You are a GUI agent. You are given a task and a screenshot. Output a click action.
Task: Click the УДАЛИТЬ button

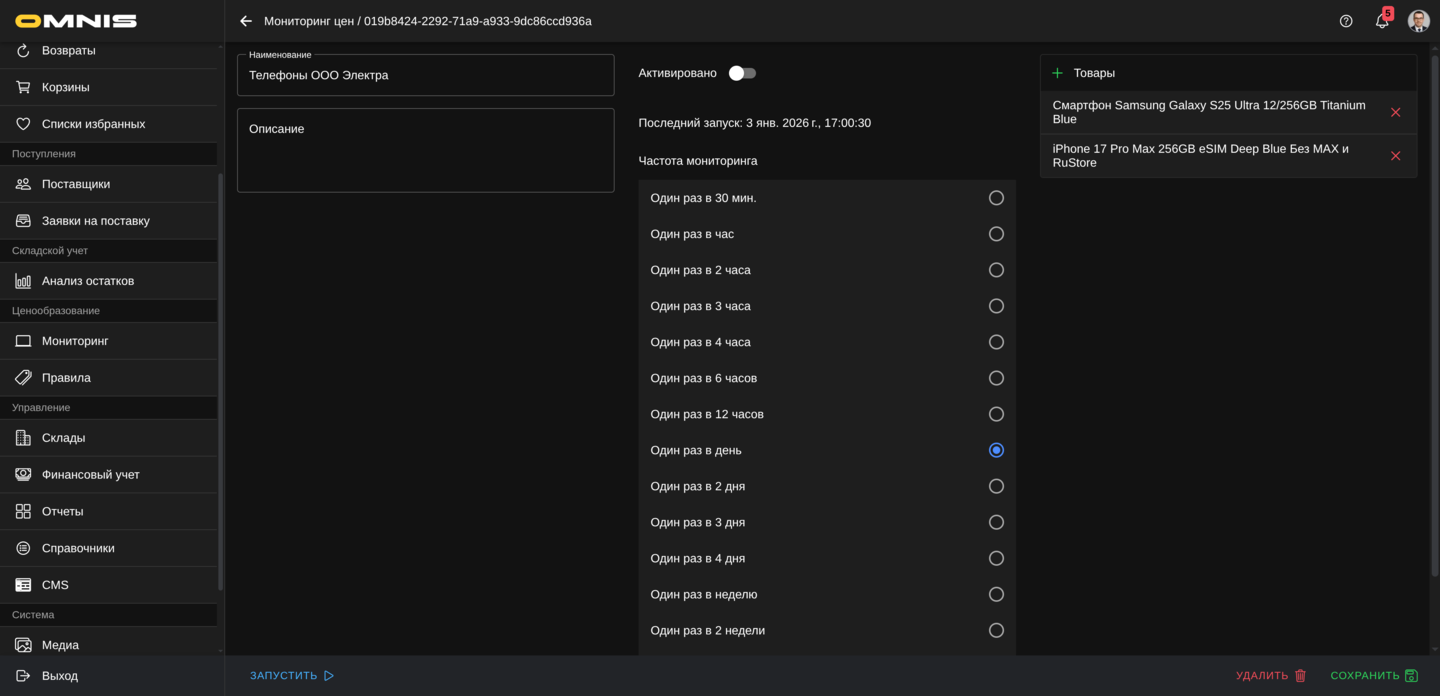[x=1270, y=676]
